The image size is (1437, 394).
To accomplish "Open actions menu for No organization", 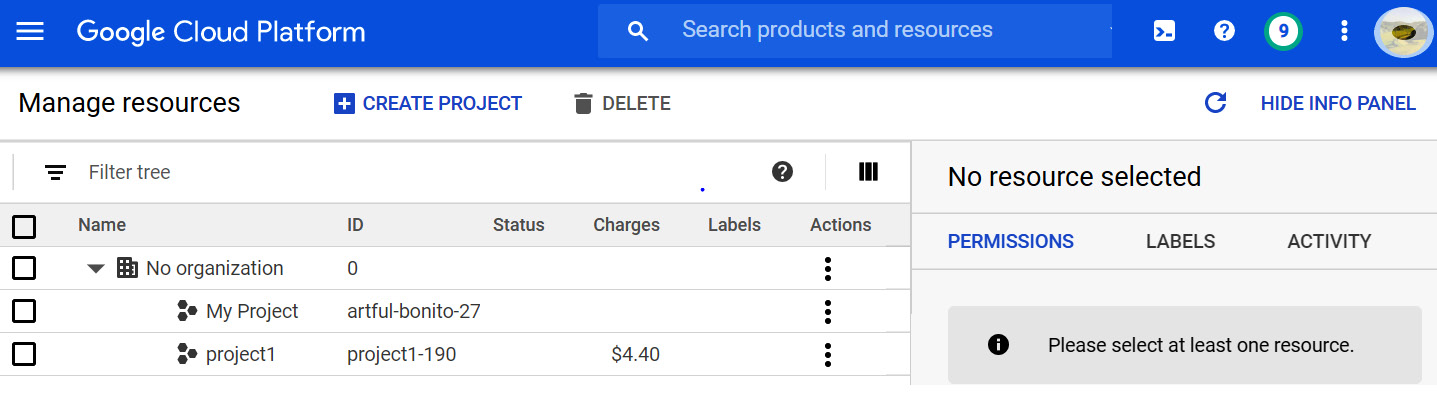I will 827,268.
